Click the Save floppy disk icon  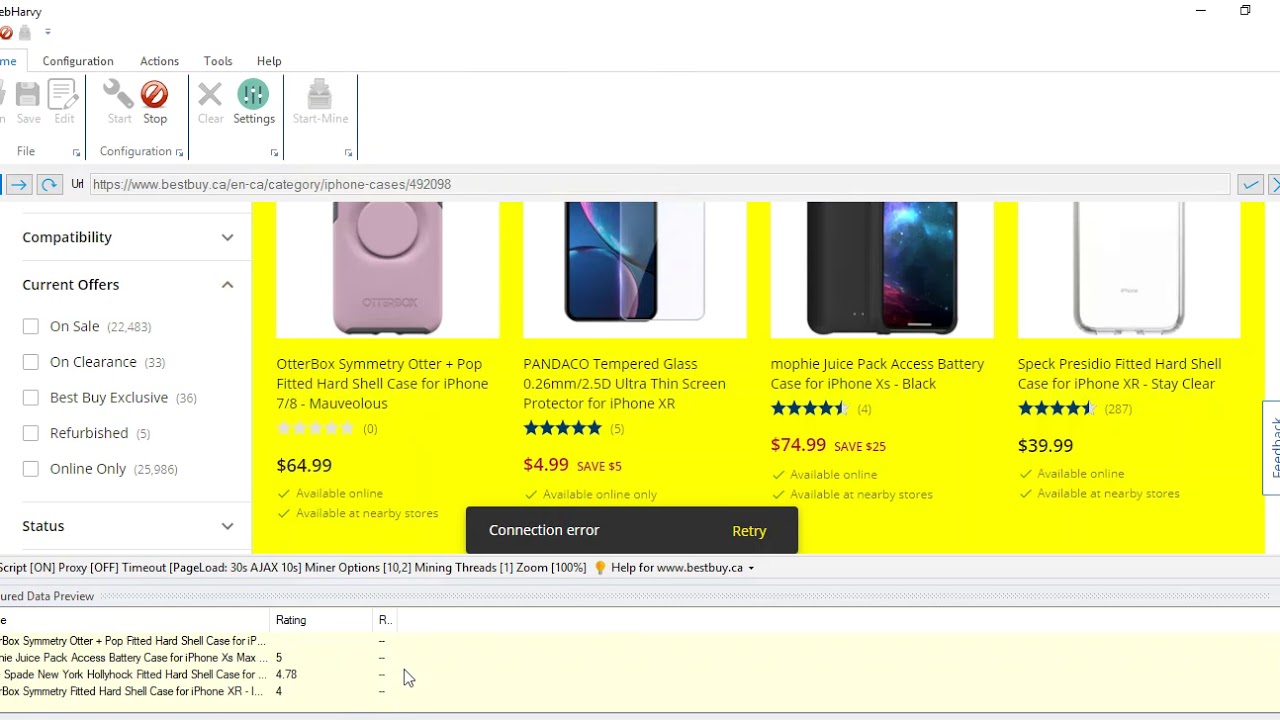[x=28, y=95]
